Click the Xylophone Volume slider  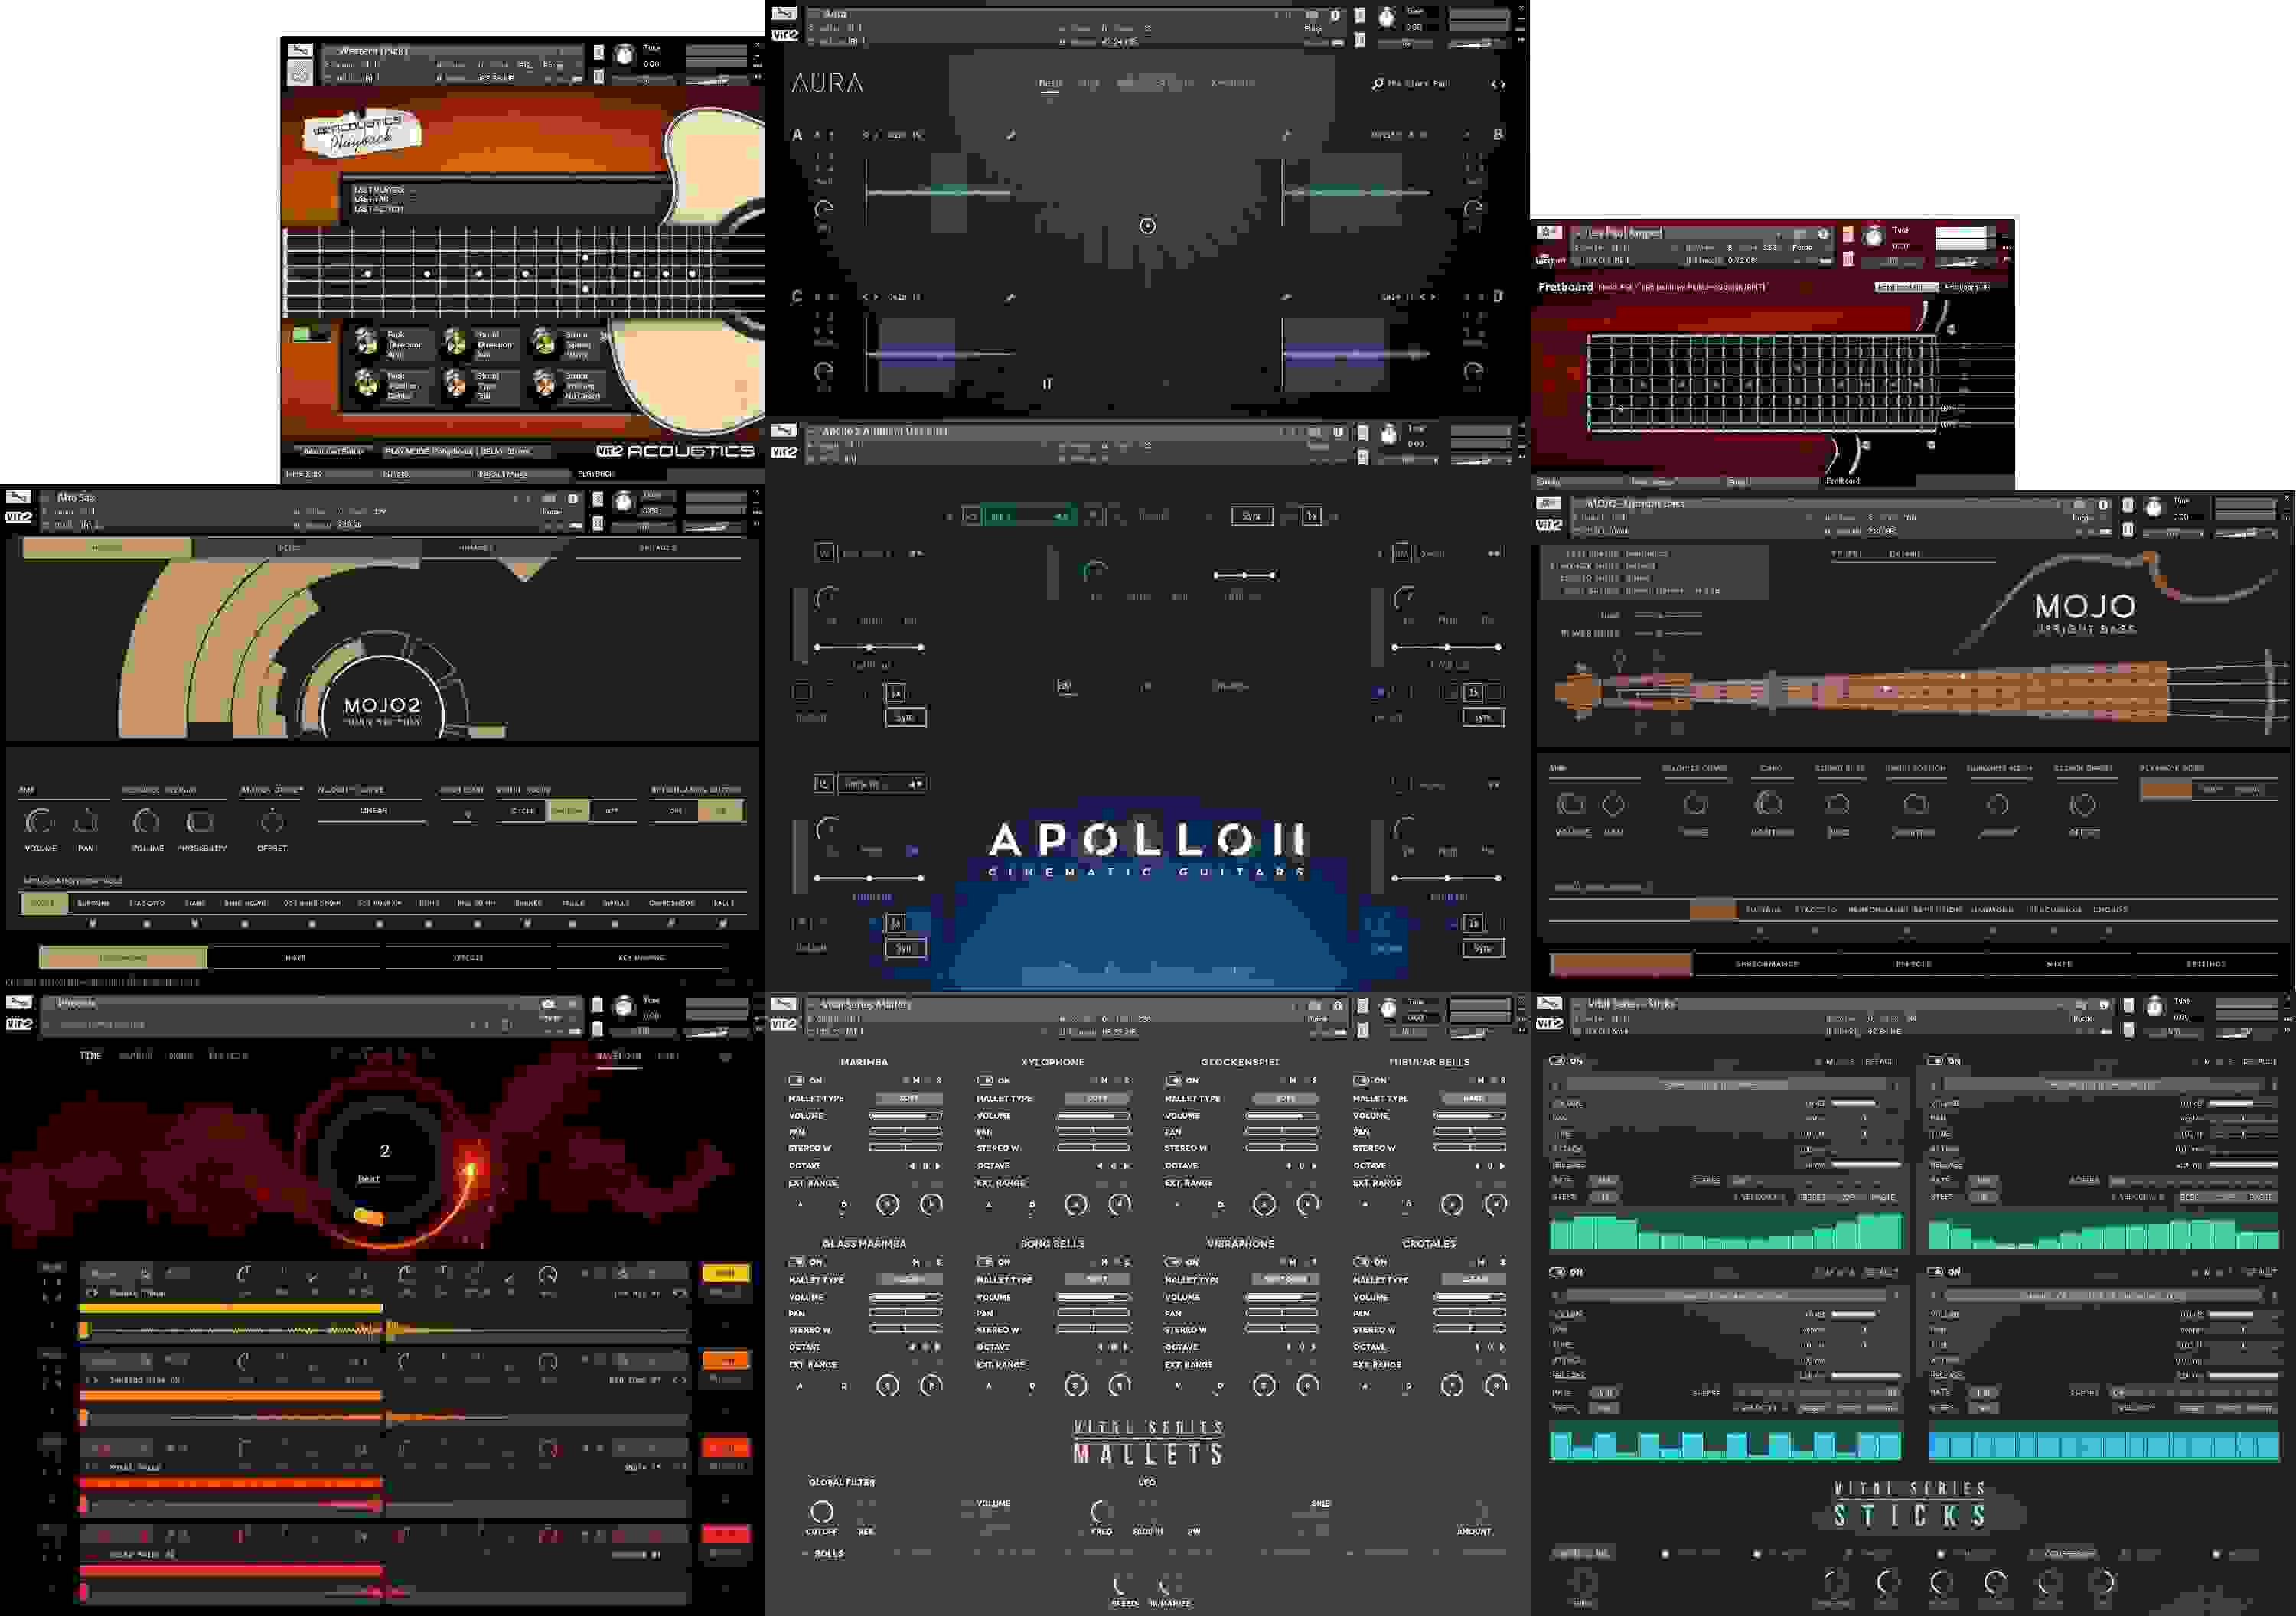(x=1094, y=1116)
